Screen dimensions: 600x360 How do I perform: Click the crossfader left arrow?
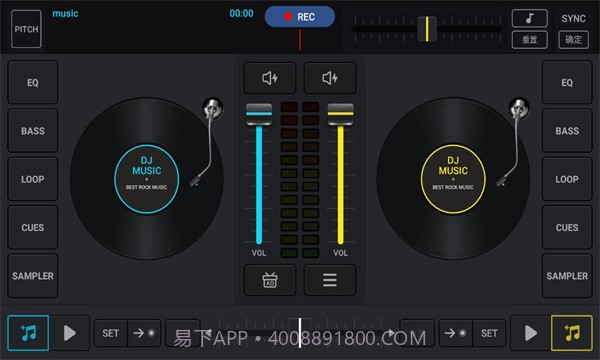point(208,332)
